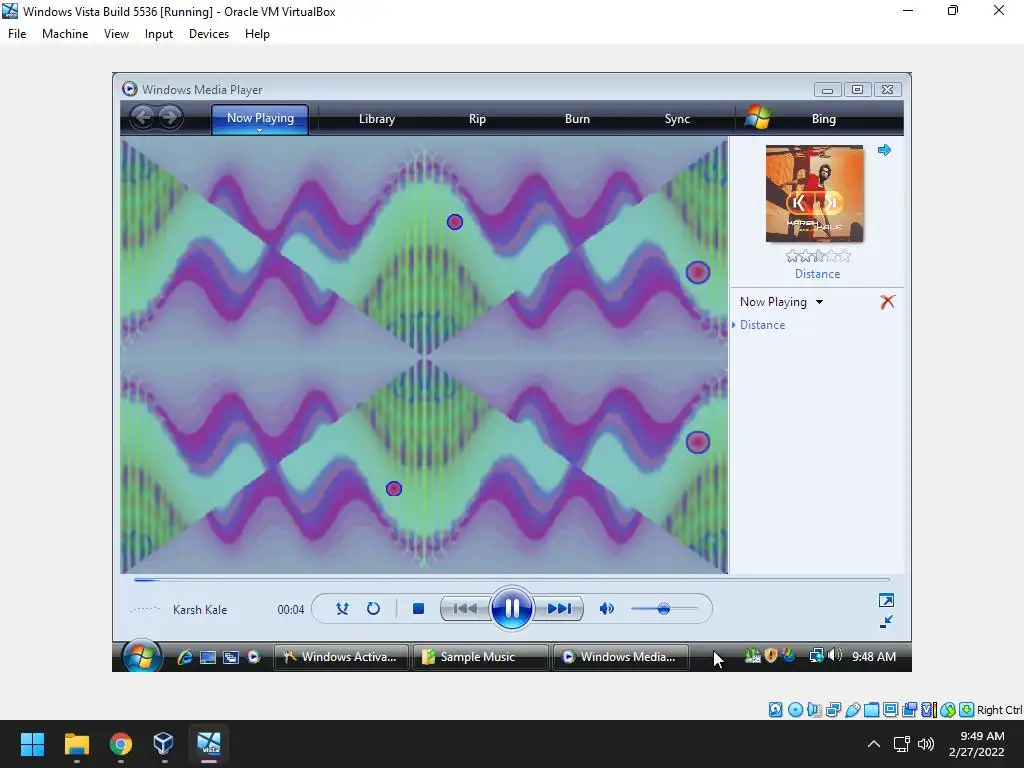Select the Distance track in the playlist
This screenshot has width=1024, height=768.
click(762, 325)
